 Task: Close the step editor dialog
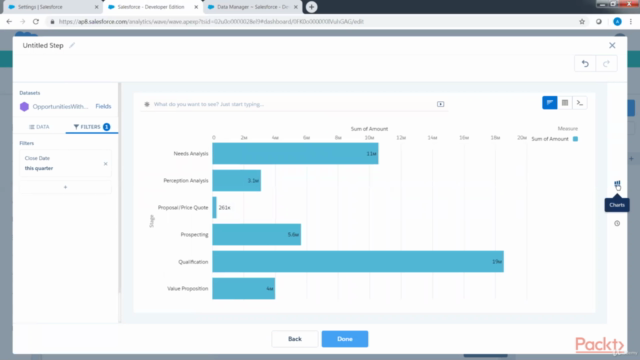tap(612, 45)
